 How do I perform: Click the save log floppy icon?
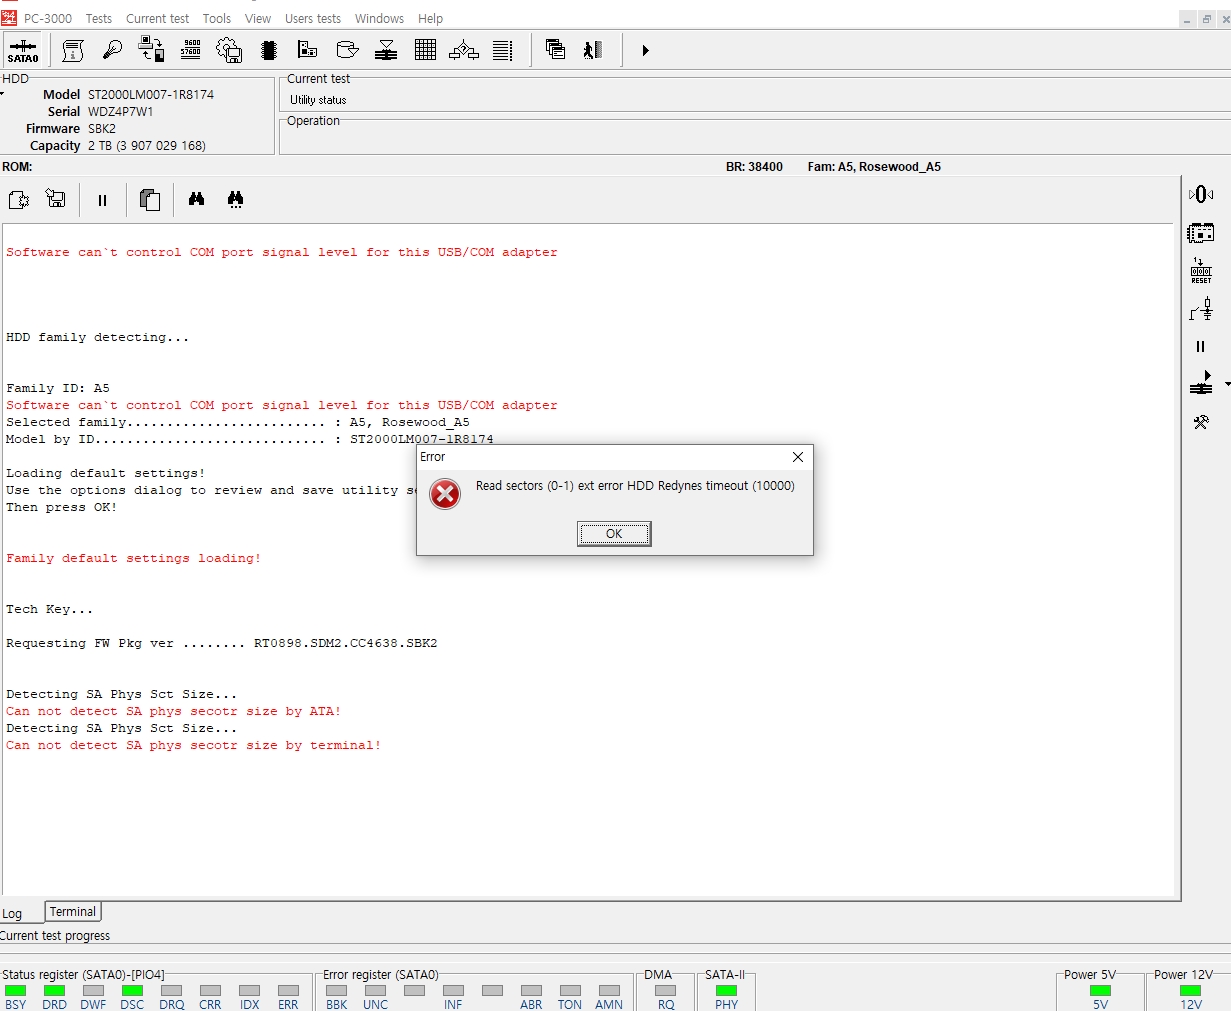56,199
